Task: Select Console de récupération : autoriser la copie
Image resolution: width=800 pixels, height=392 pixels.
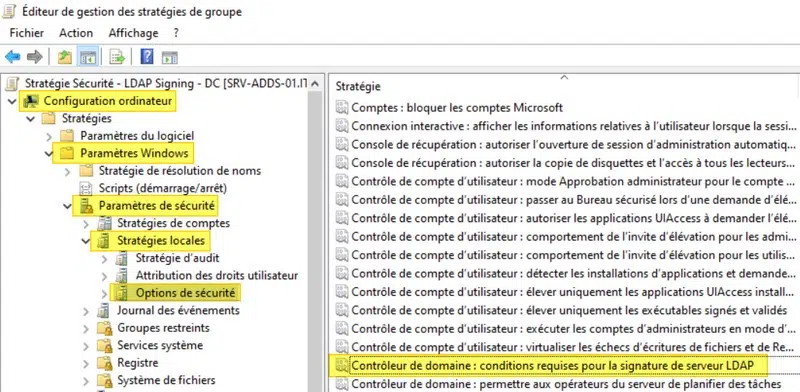Action: (573, 163)
